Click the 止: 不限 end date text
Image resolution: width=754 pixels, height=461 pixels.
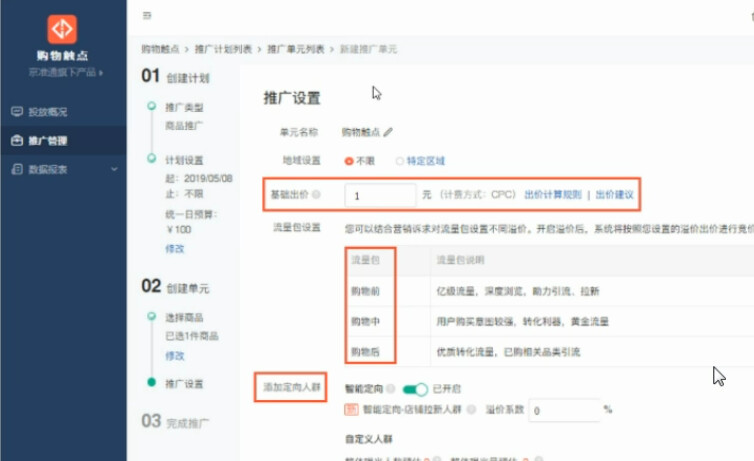(184, 194)
